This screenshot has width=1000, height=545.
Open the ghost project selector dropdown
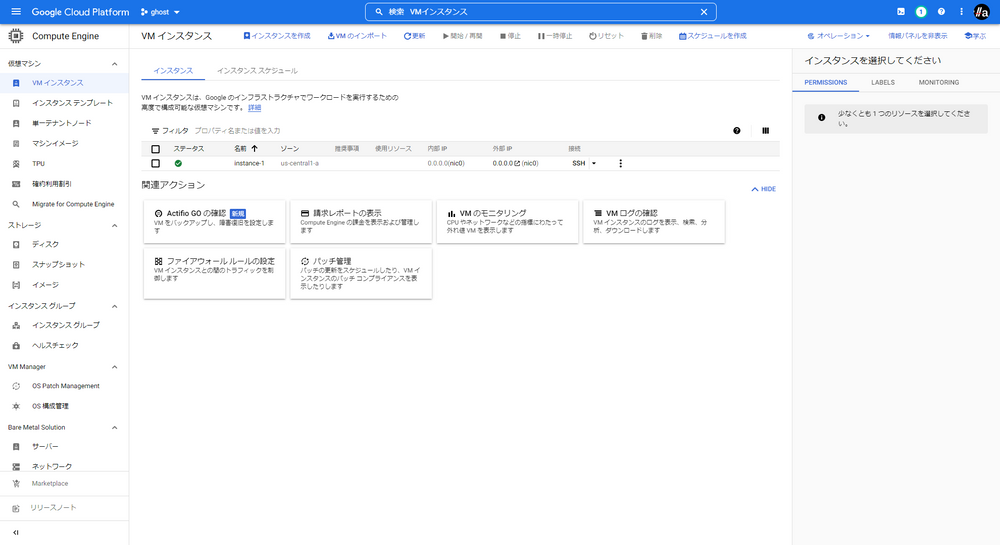159,12
